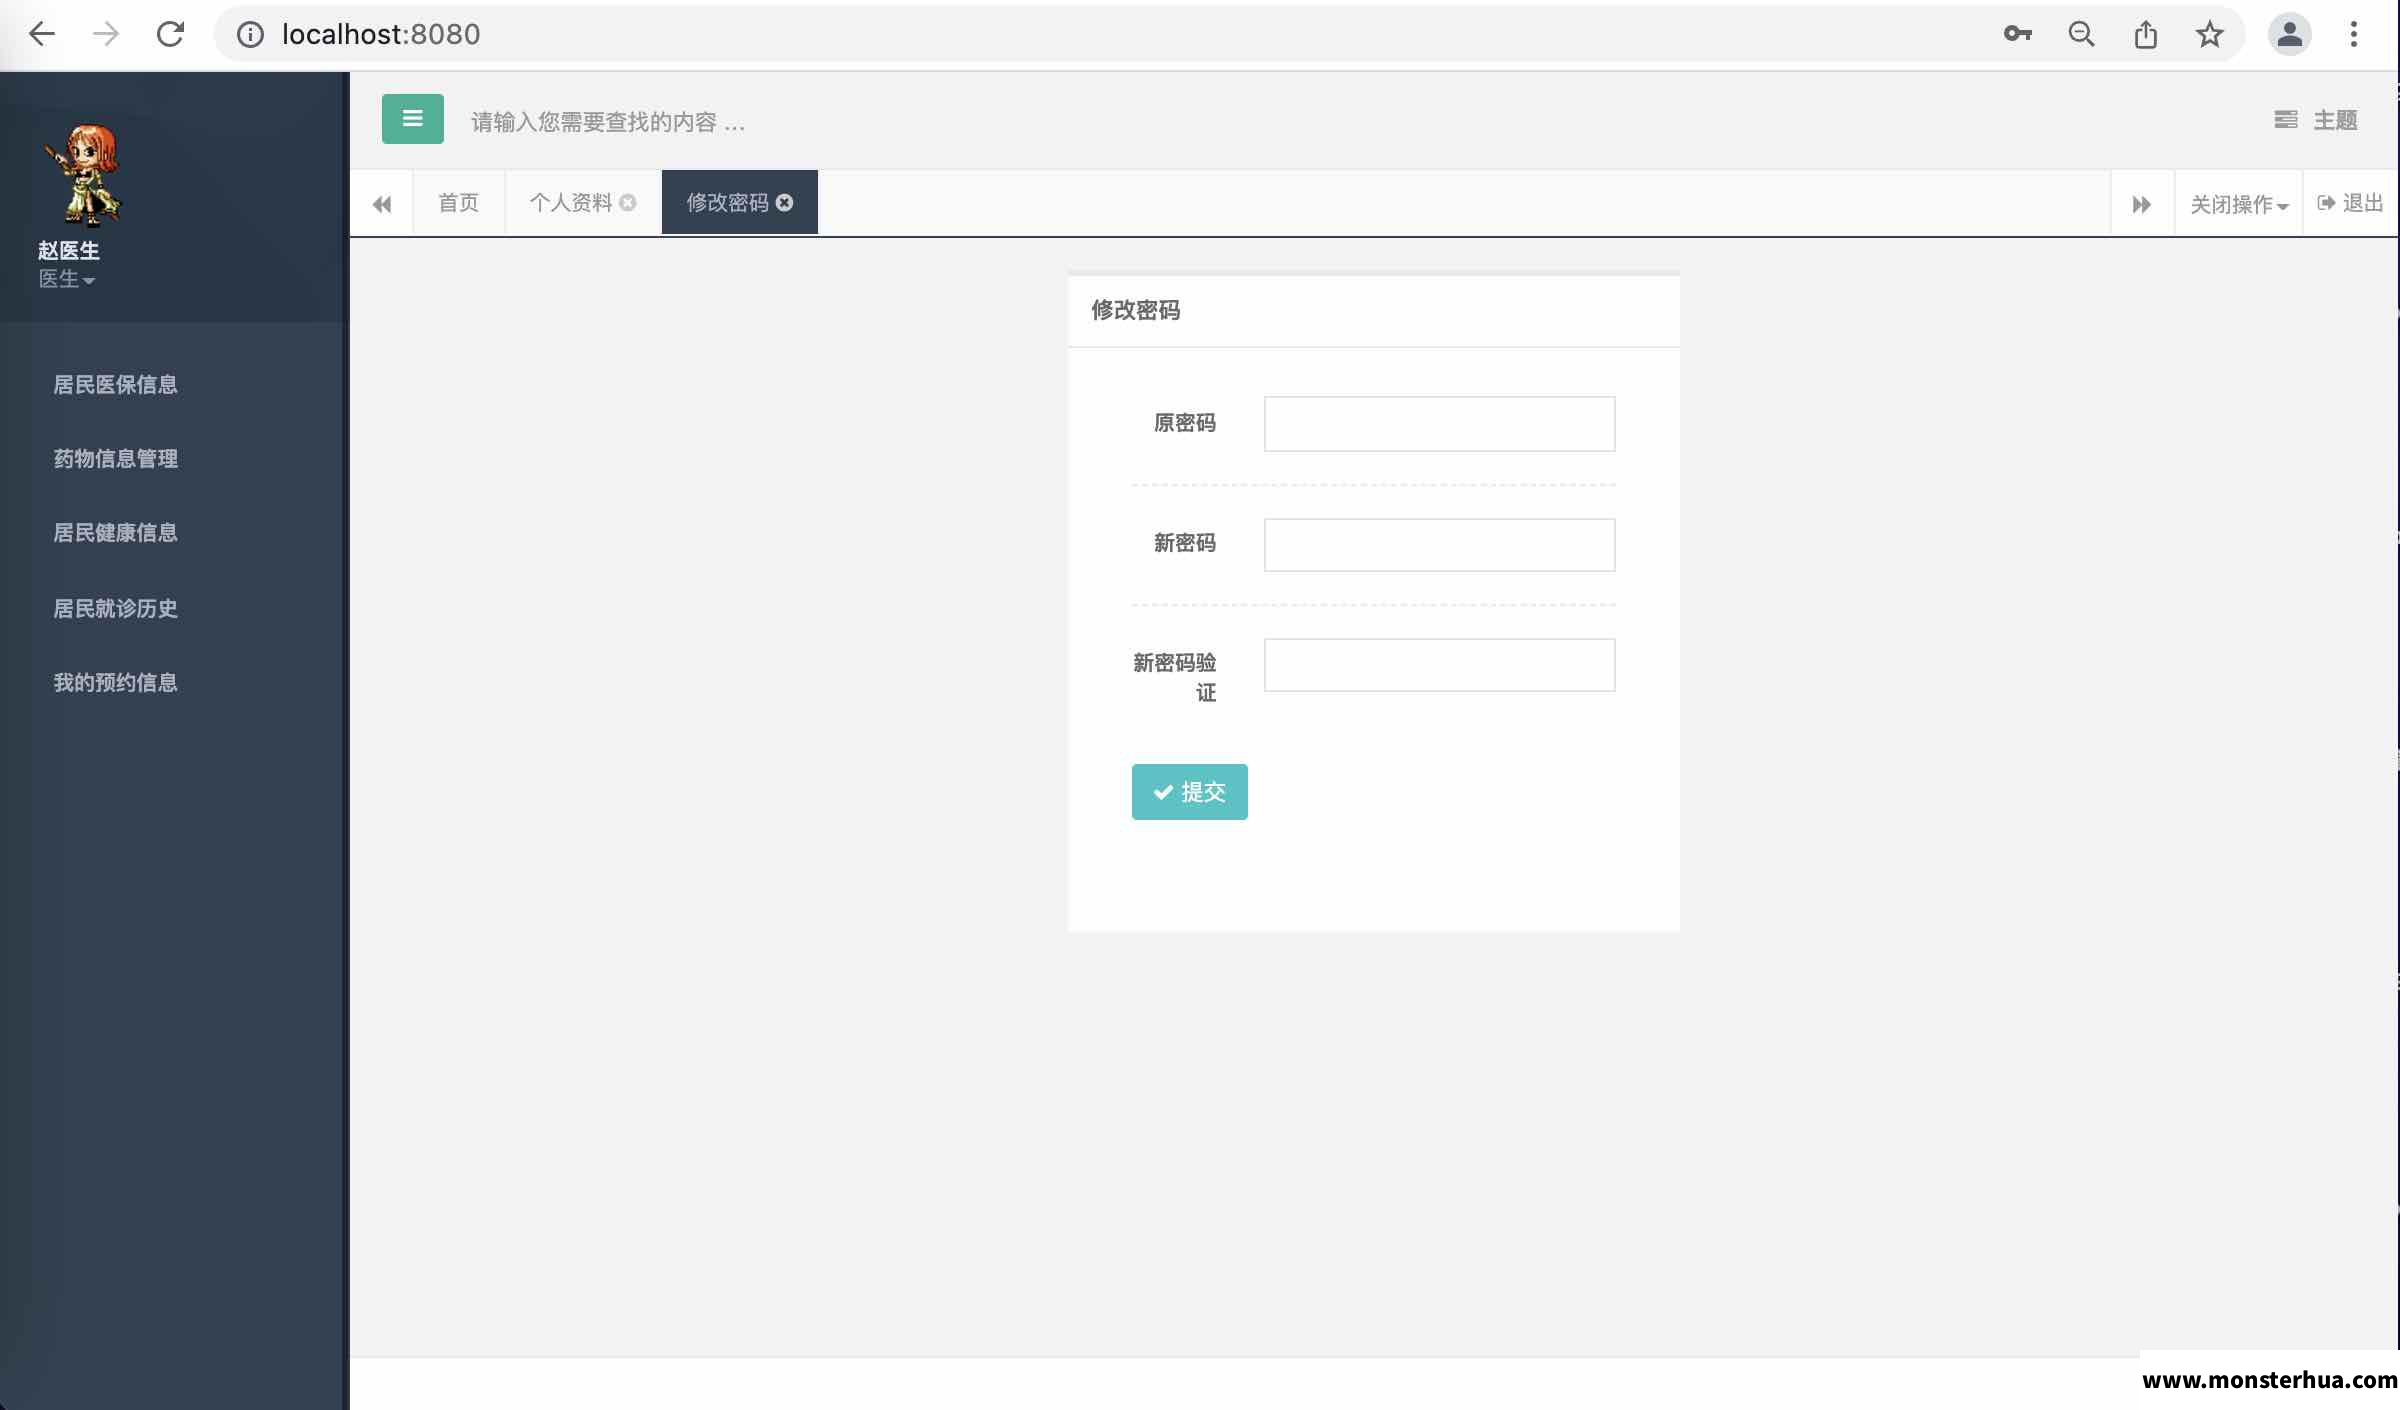The image size is (2400, 1410).
Task: Close the 个人资料 tab
Action: (628, 203)
